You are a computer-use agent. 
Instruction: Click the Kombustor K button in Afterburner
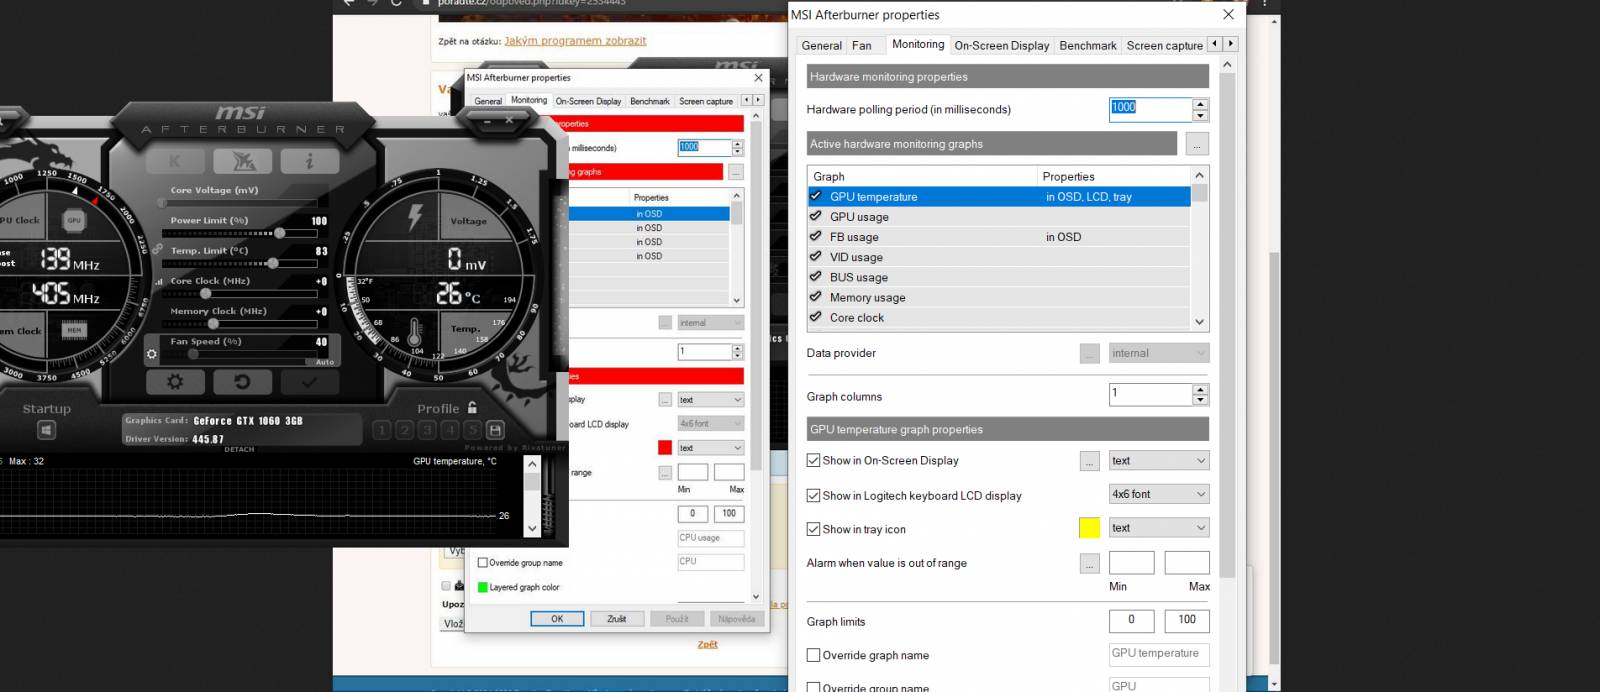click(175, 161)
